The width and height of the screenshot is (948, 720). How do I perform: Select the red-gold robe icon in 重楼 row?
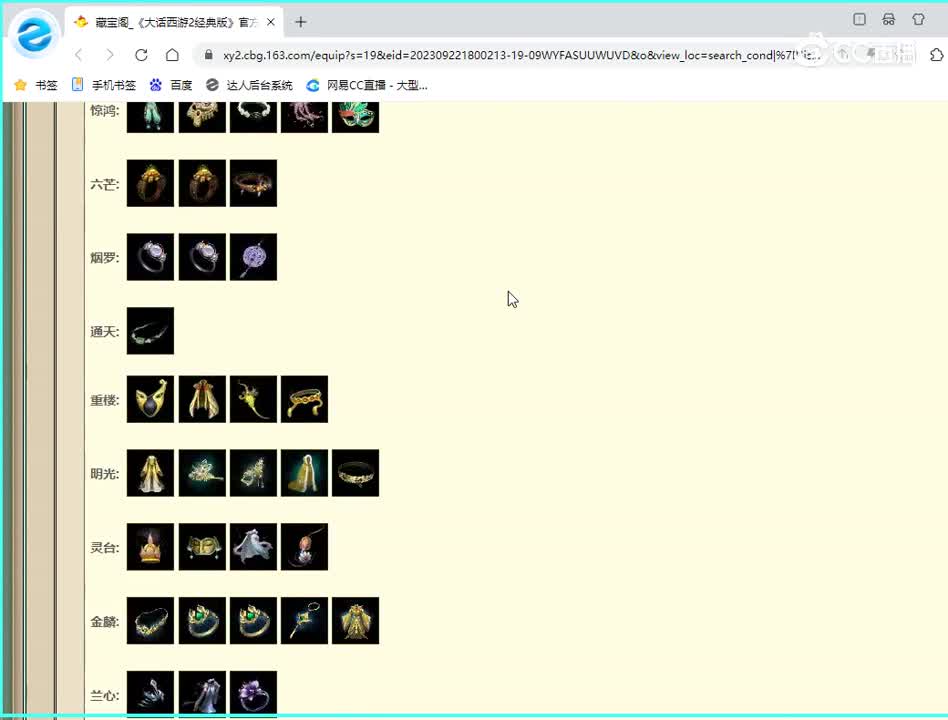pyautogui.click(x=202, y=399)
